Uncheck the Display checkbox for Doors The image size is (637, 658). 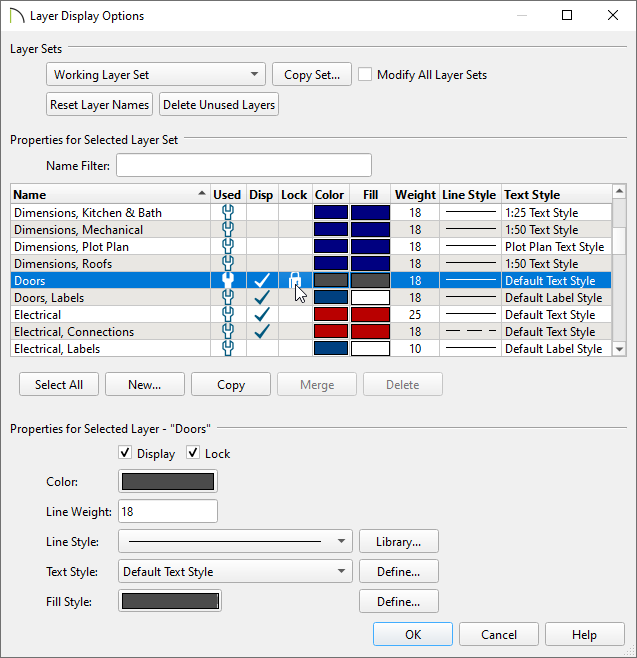coord(125,453)
